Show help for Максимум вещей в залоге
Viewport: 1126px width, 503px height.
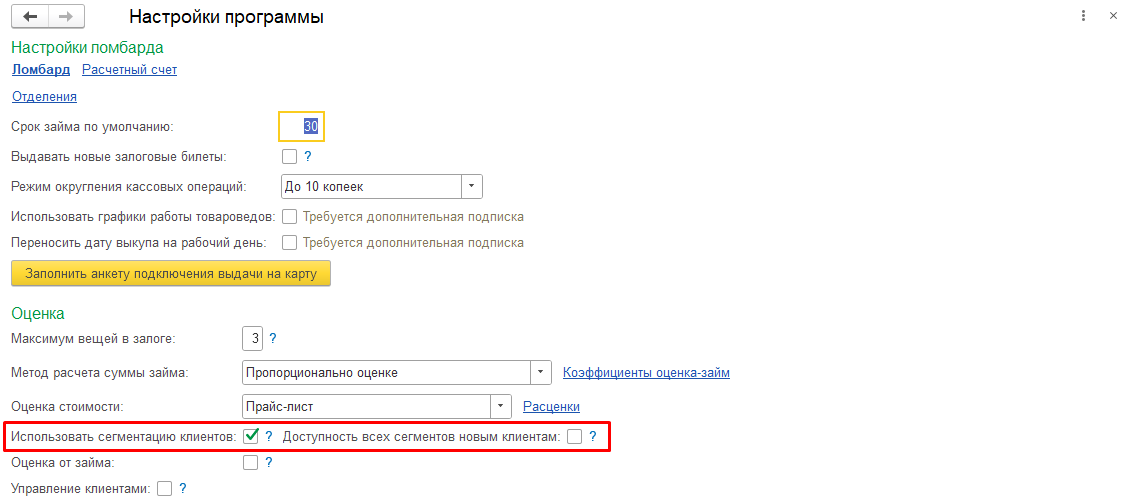(272, 338)
